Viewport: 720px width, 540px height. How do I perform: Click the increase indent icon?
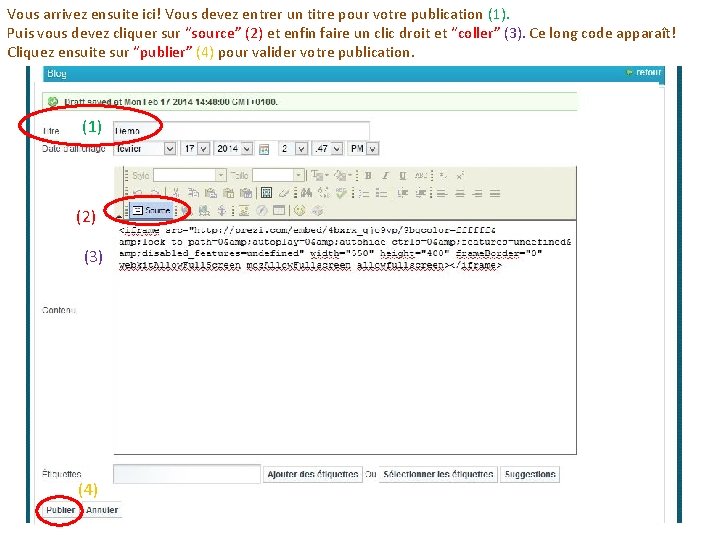click(421, 193)
